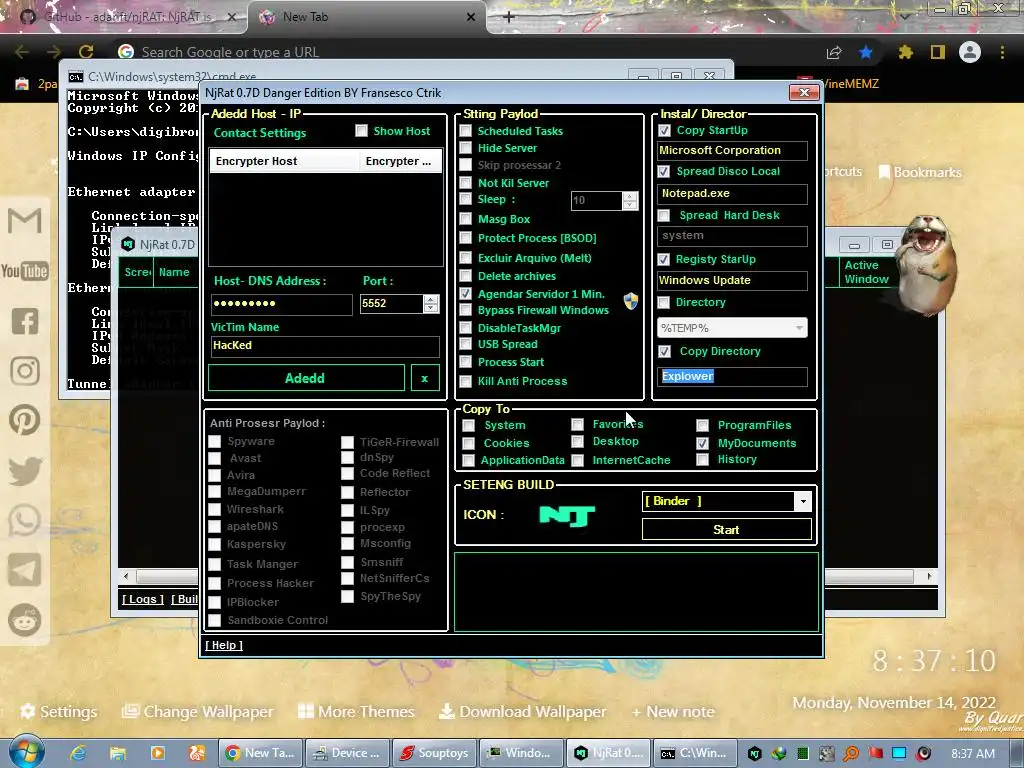
Task: Open the Chrome profile avatar
Action: [x=970, y=52]
